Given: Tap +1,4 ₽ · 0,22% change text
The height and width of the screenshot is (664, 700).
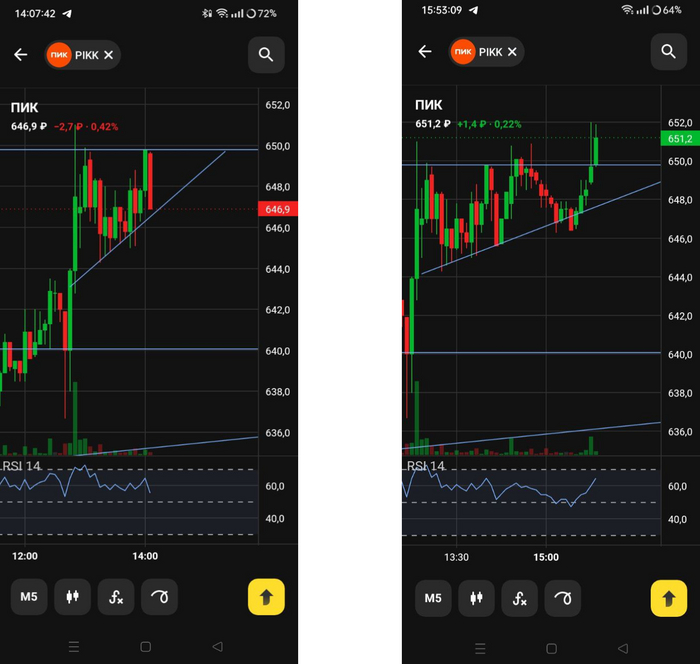Looking at the screenshot, I should [489, 124].
